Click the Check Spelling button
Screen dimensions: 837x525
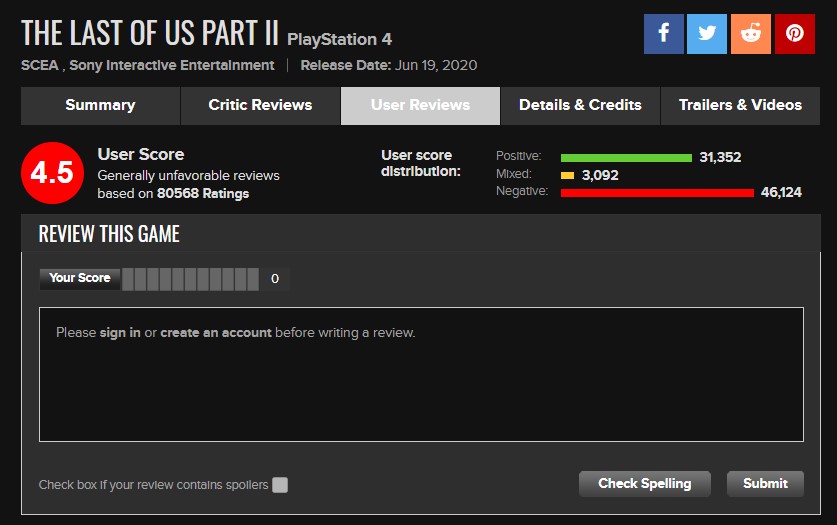tap(645, 484)
